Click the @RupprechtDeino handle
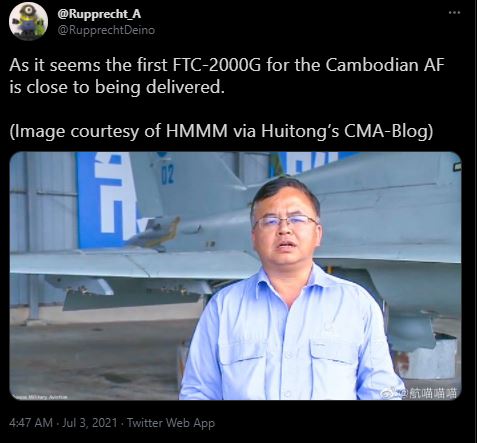The height and width of the screenshot is (443, 477). [x=106, y=30]
